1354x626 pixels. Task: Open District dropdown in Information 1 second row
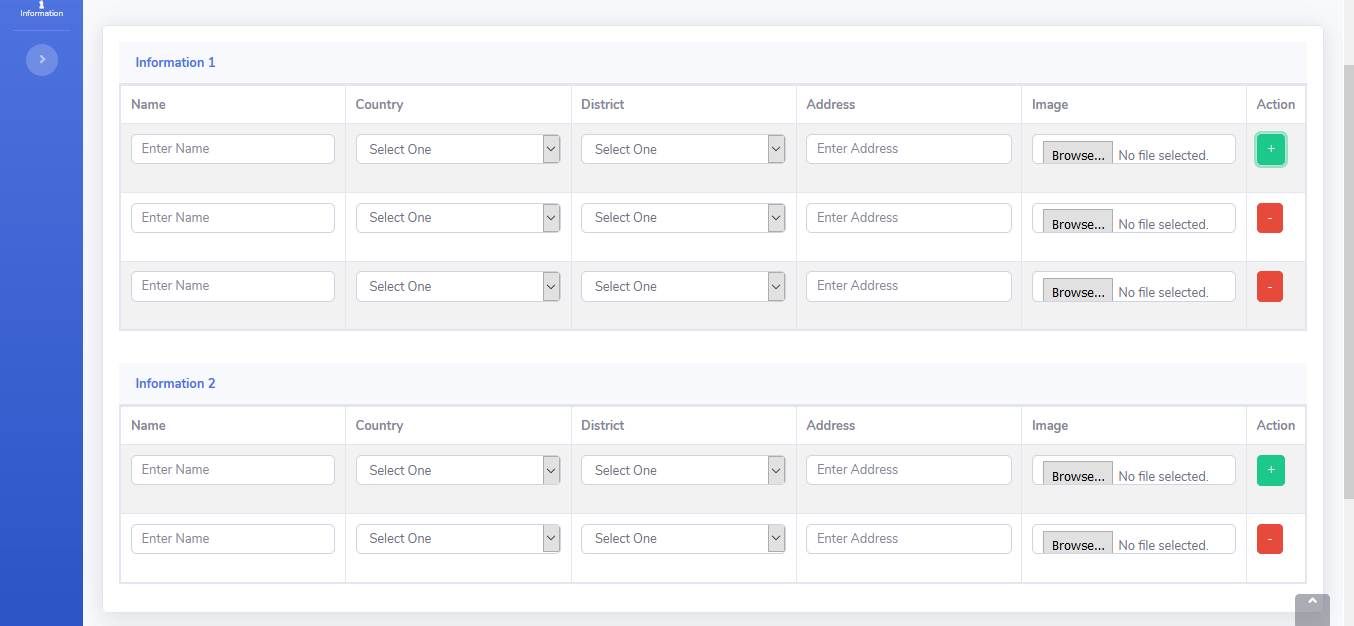point(683,218)
